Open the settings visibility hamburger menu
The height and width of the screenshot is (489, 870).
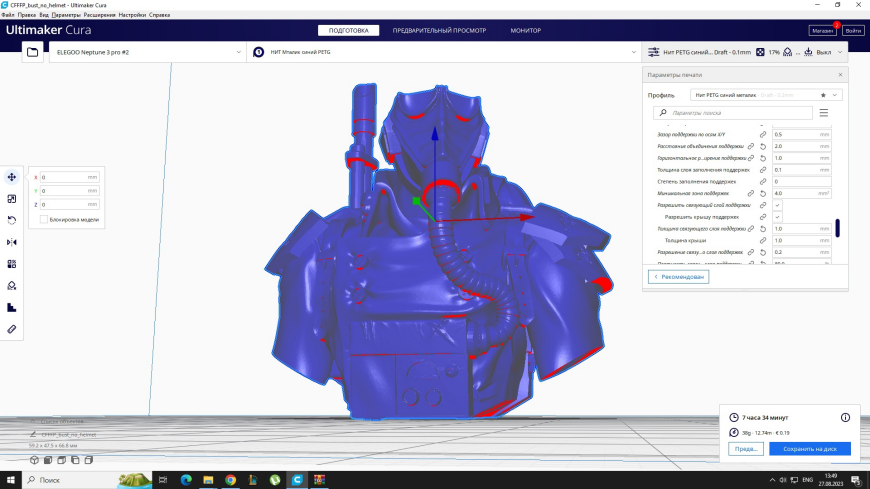click(x=824, y=113)
